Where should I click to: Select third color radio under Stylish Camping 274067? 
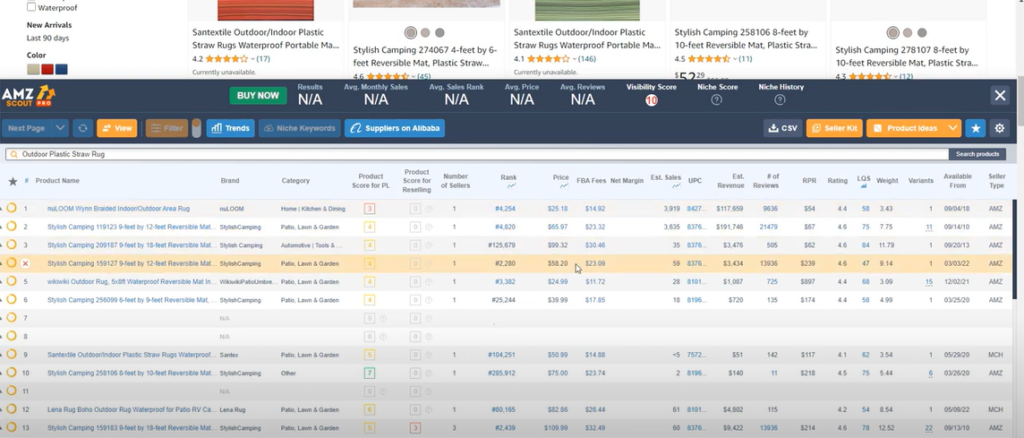(x=440, y=33)
